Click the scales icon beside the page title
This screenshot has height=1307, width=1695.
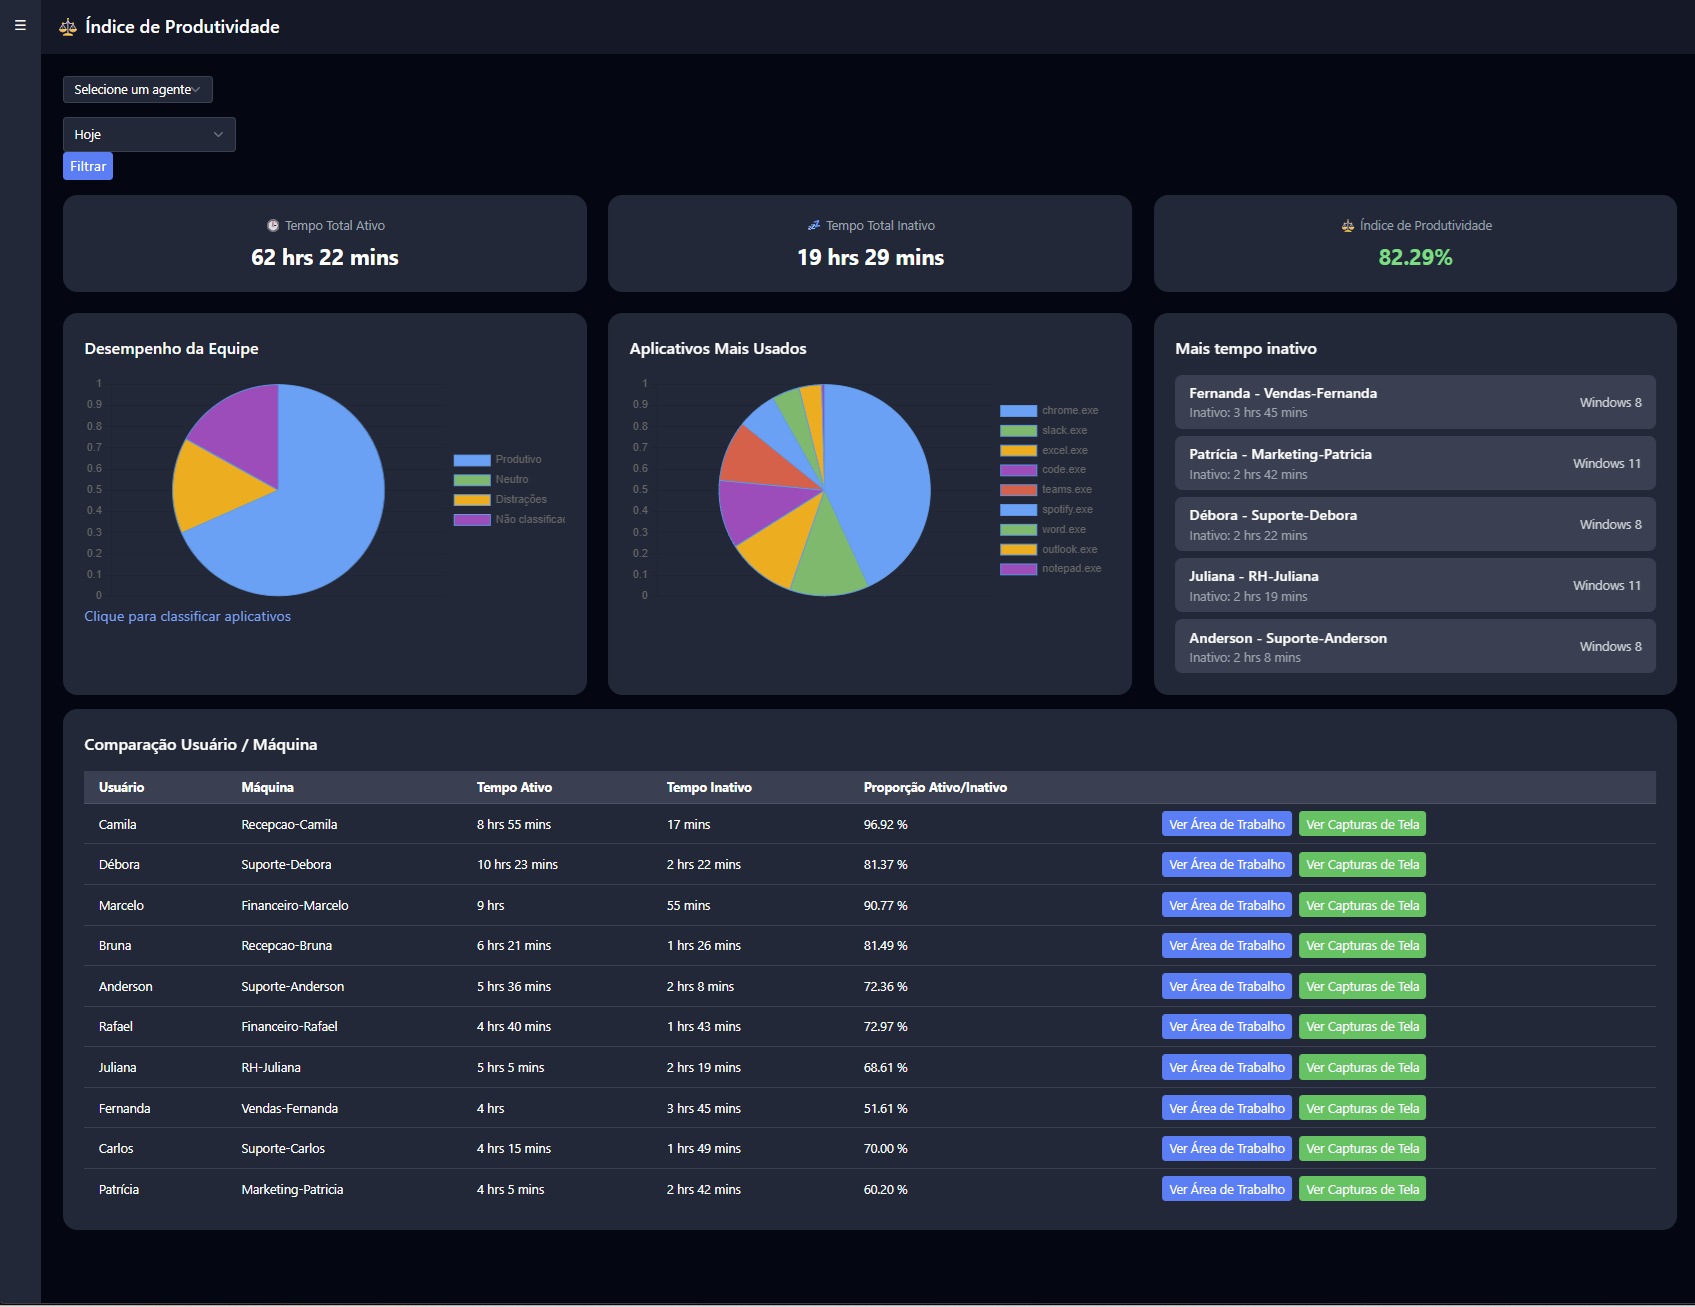67,27
